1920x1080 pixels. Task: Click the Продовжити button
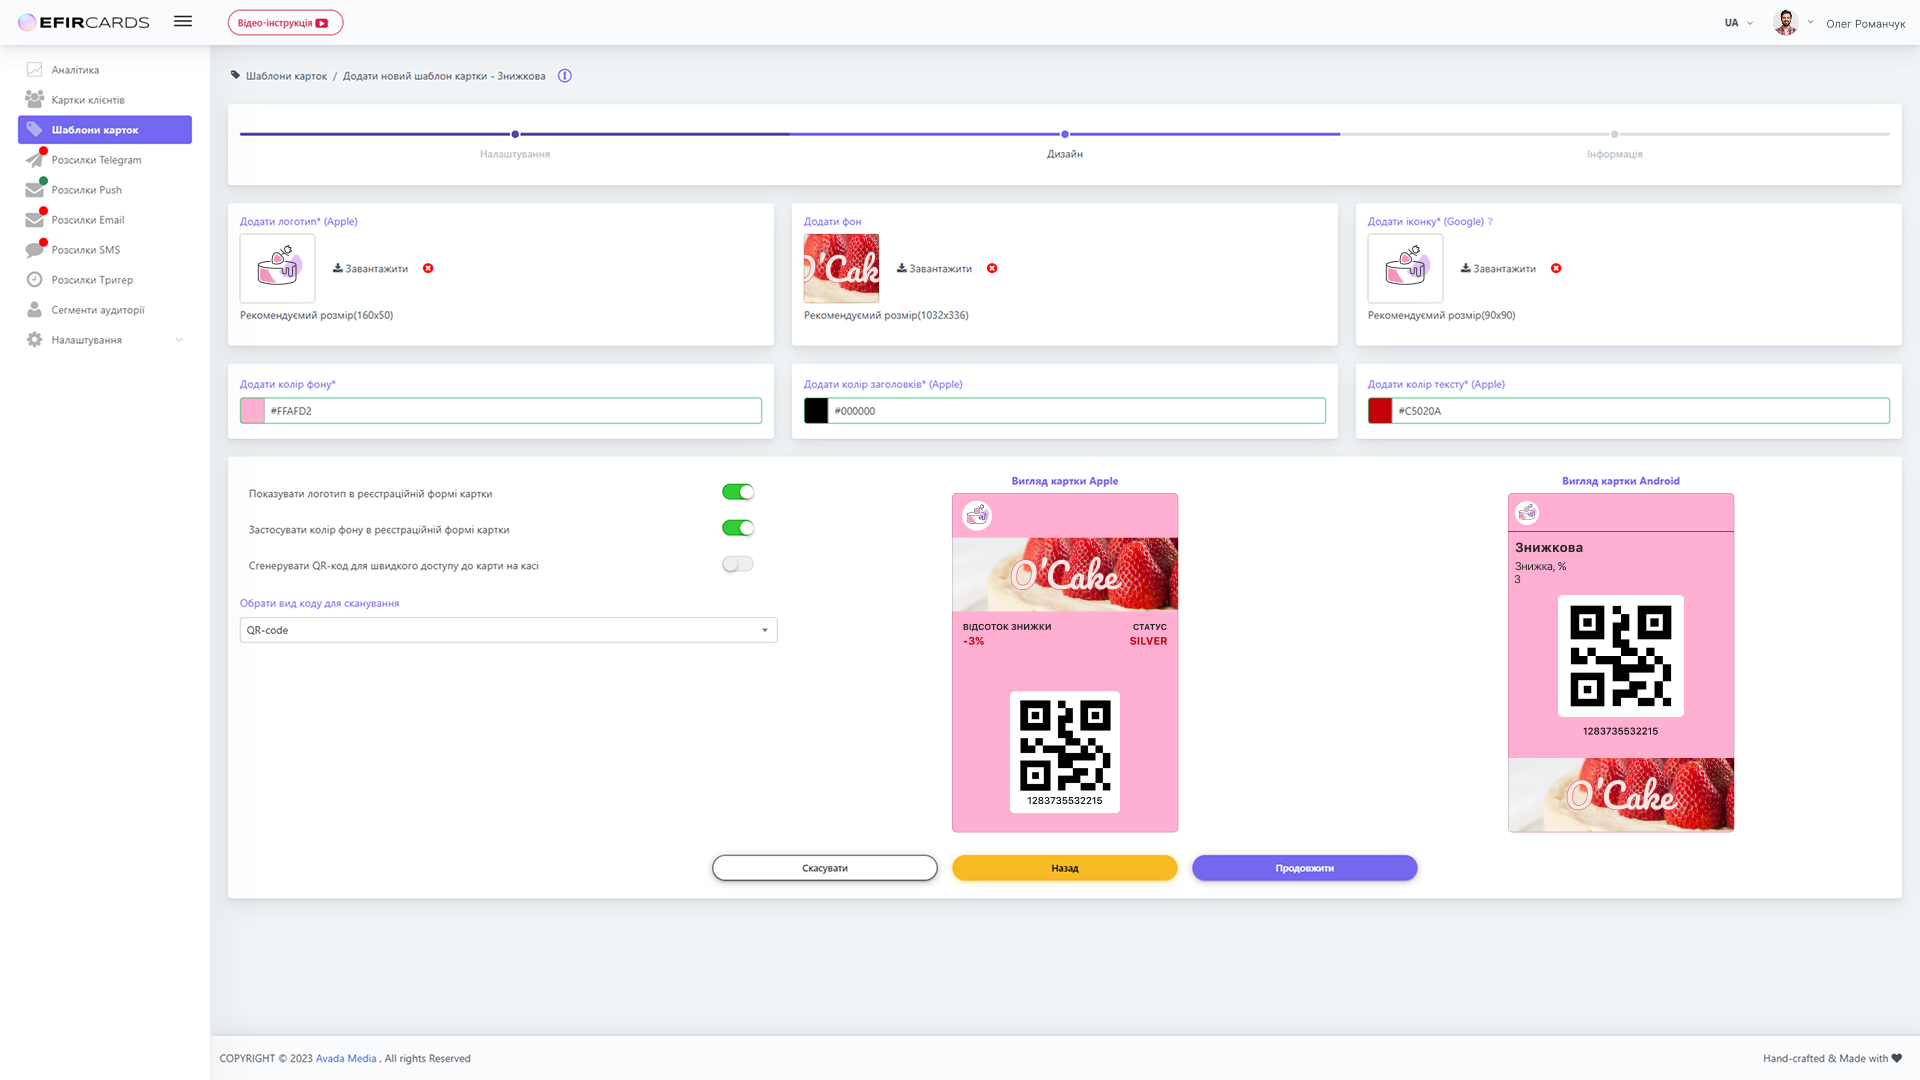point(1304,867)
